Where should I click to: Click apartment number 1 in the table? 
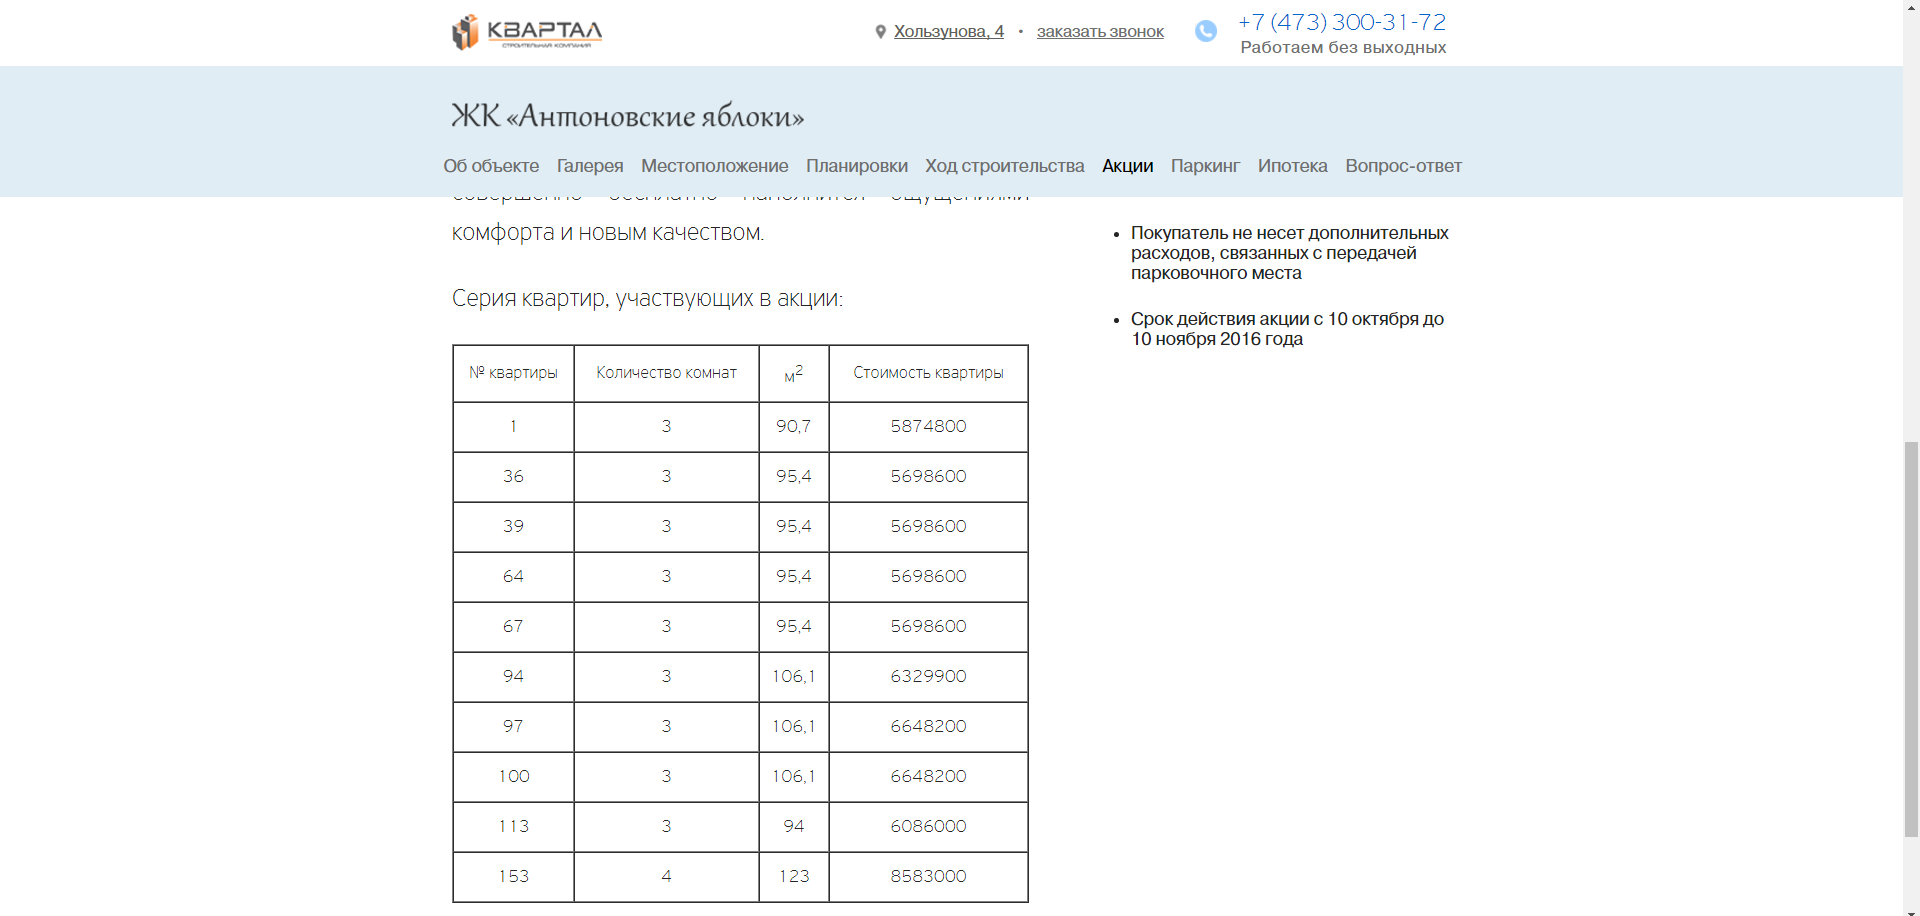[513, 427]
